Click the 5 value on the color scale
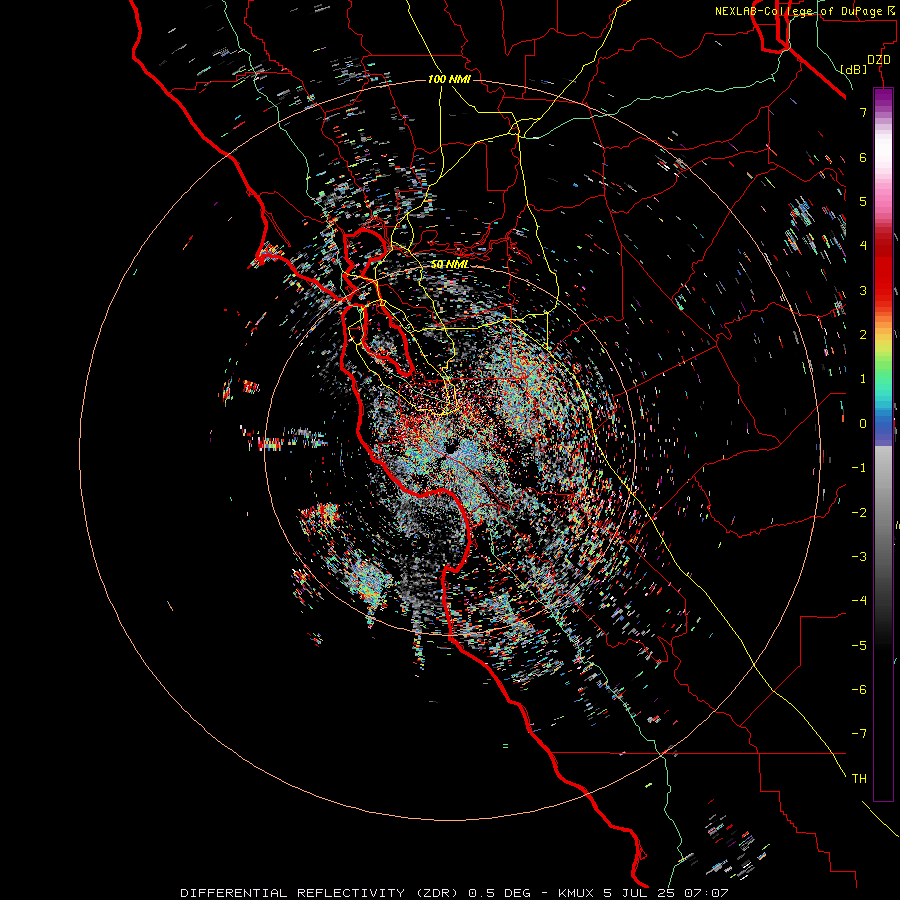Screen dimensions: 900x900 863,201
